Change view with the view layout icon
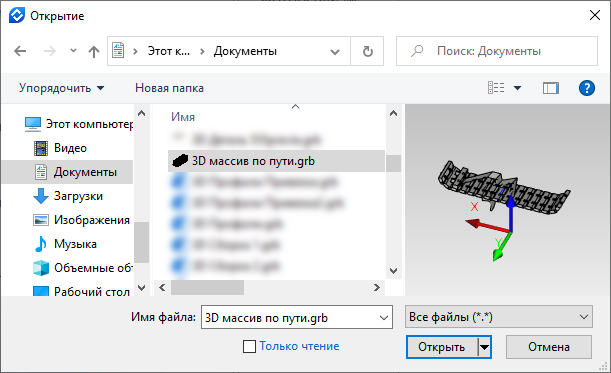Image resolution: width=611 pixels, height=373 pixels. (496, 88)
